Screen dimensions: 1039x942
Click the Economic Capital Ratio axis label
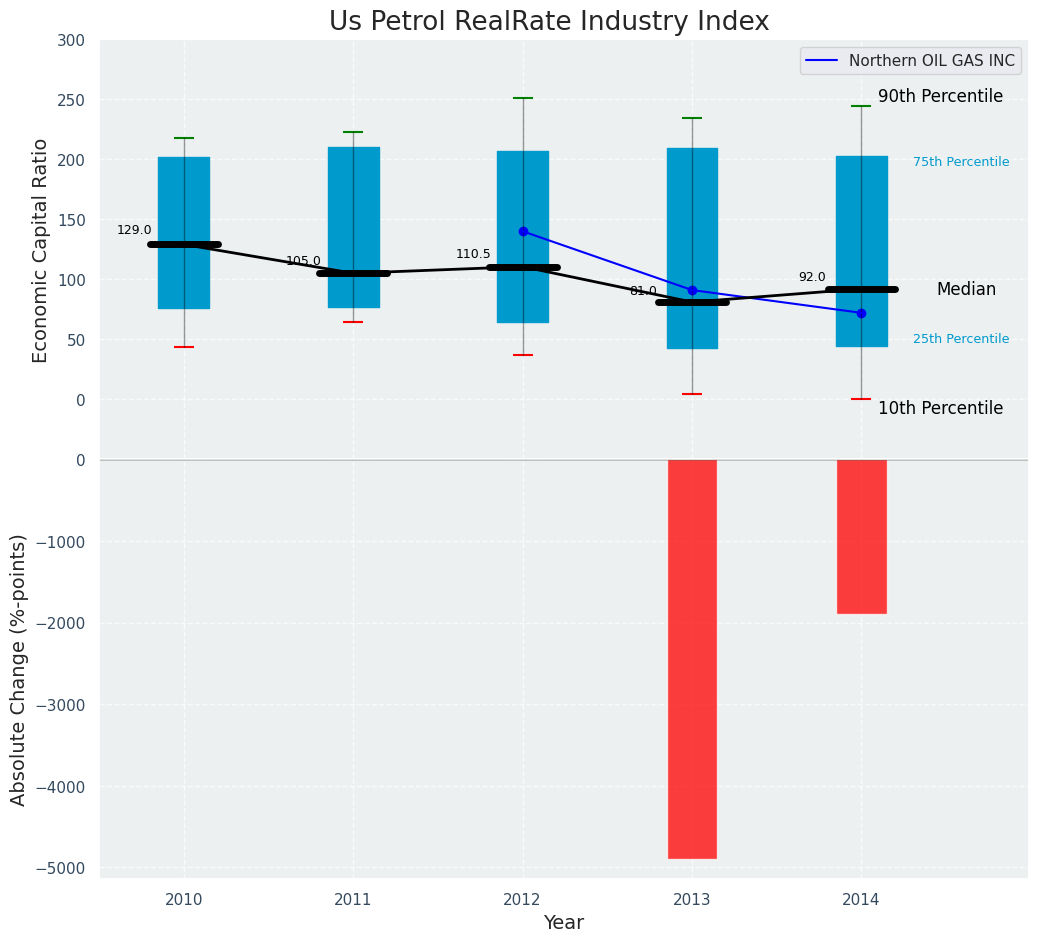click(x=40, y=251)
